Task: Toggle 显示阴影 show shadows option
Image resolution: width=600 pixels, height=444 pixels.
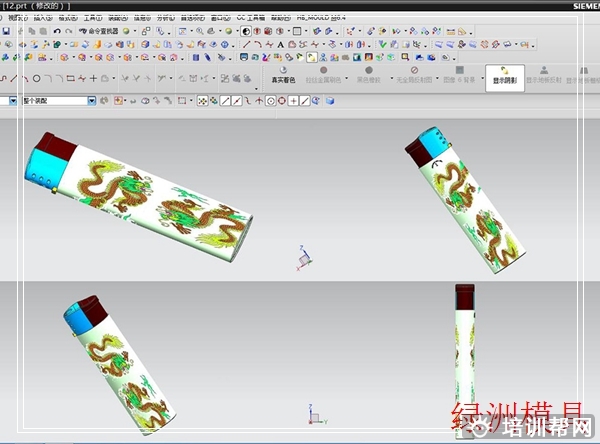Action: [x=505, y=76]
